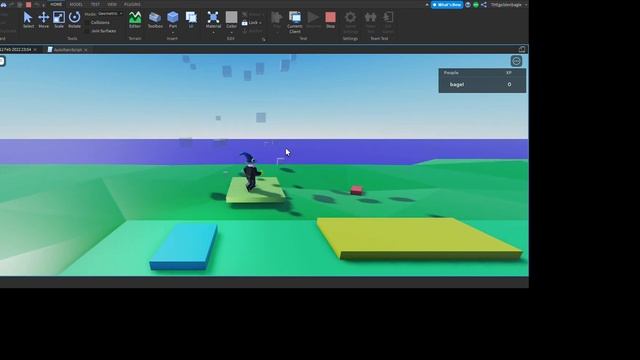Open the Toolbox
The width and height of the screenshot is (640, 360).
pos(155,20)
